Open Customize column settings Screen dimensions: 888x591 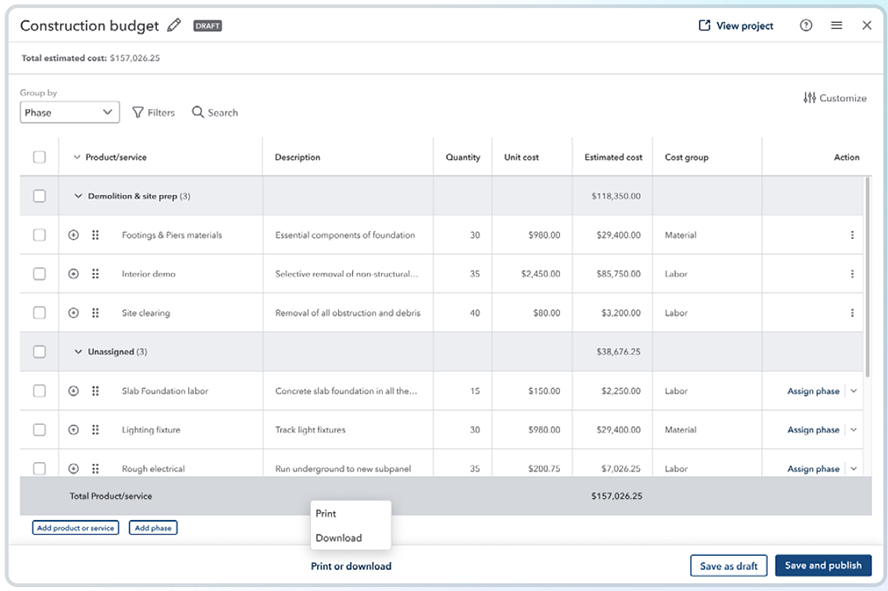835,98
